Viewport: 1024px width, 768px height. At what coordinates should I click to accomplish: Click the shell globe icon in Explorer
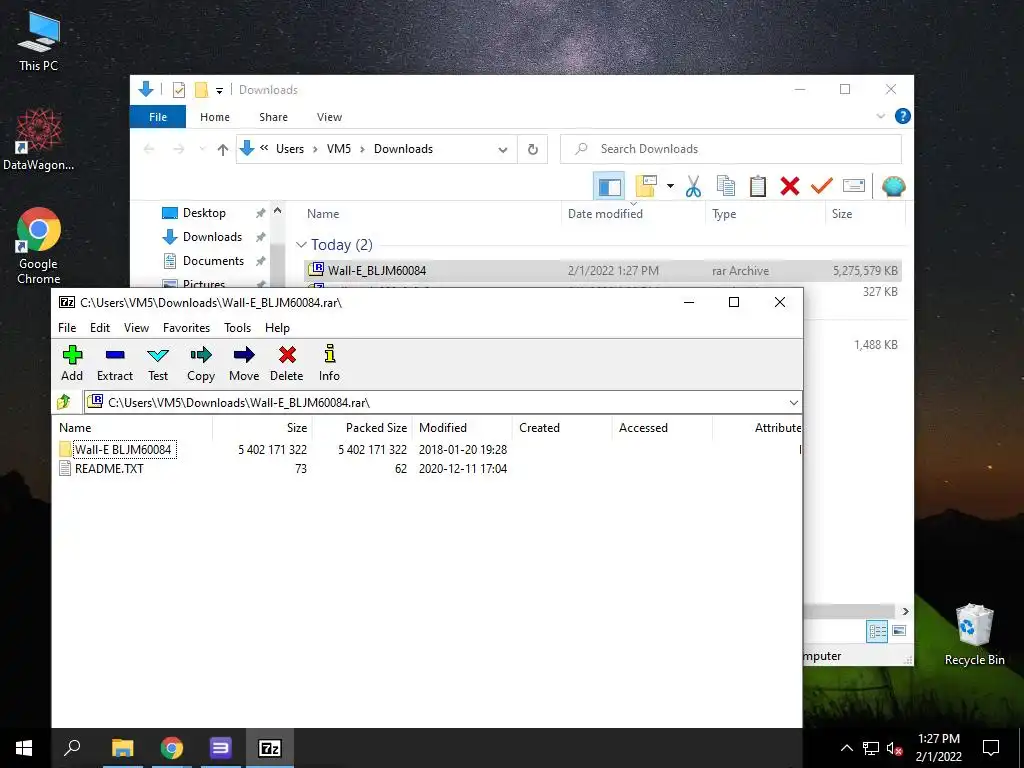pyautogui.click(x=893, y=186)
